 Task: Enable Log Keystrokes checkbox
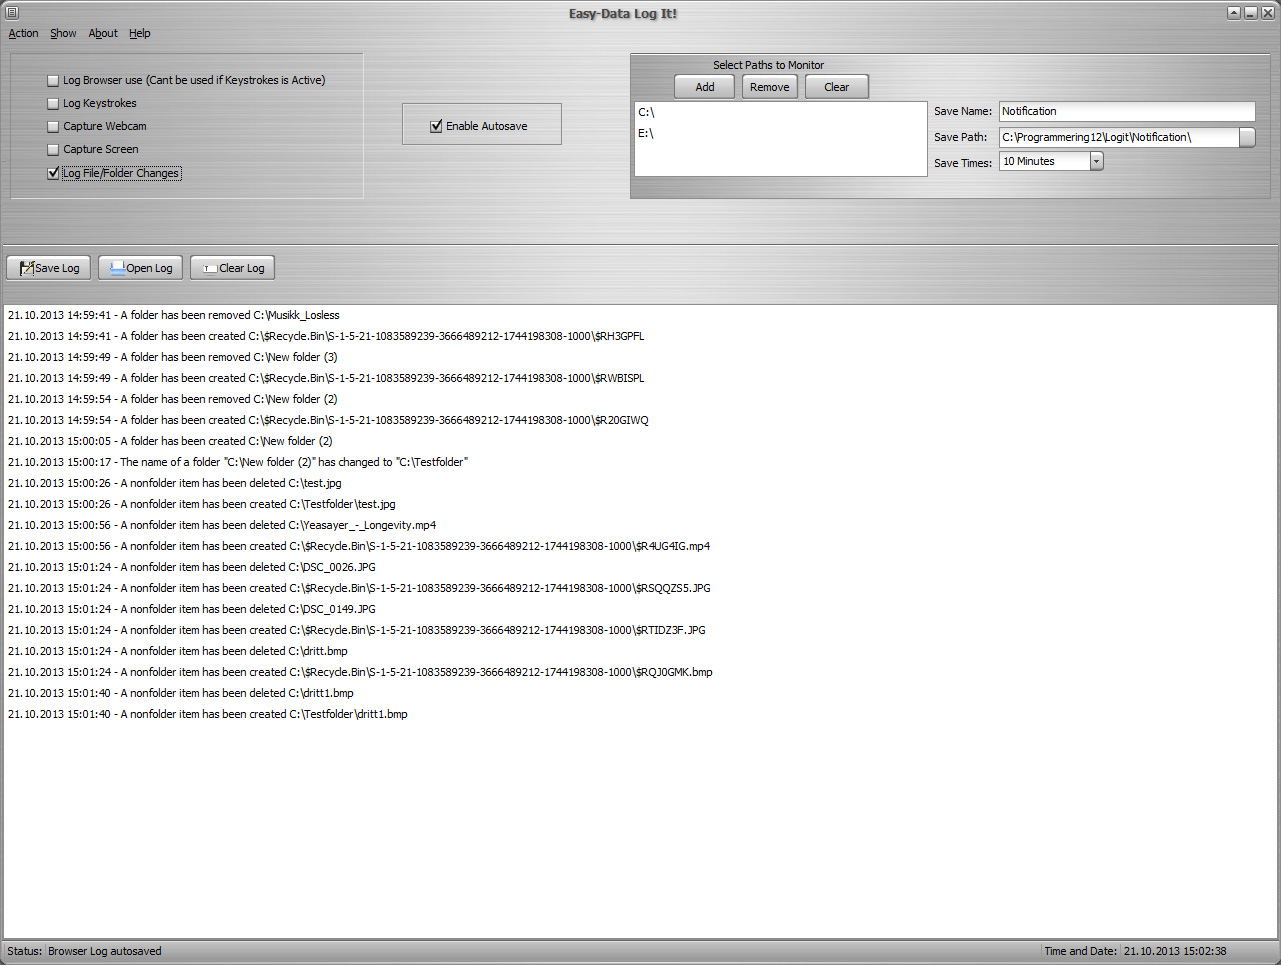click(x=53, y=104)
